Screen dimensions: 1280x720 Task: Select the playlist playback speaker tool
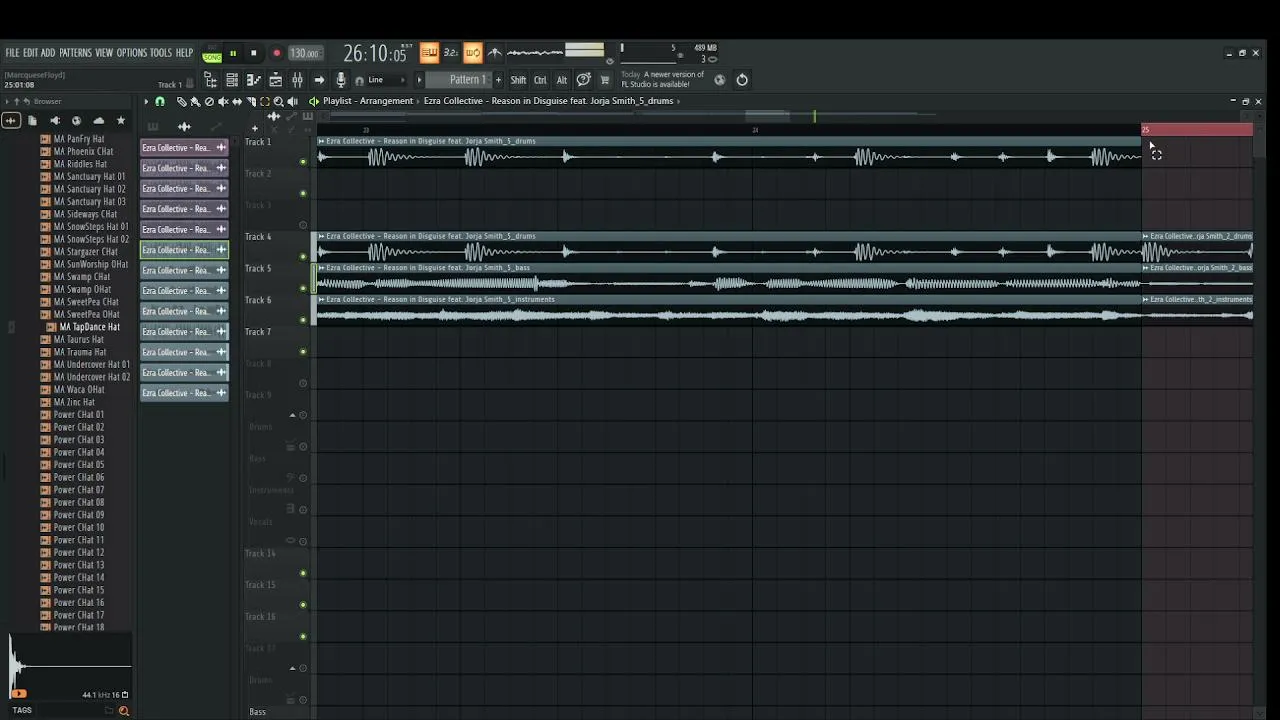tap(293, 102)
